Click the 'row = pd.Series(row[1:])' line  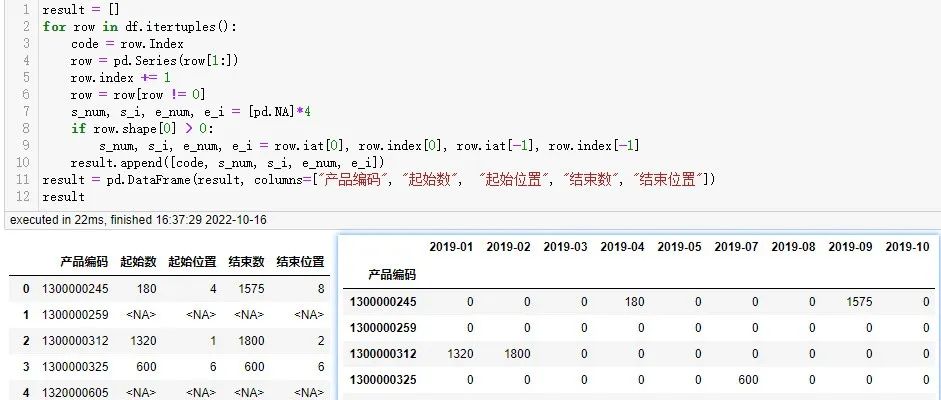click(x=155, y=61)
